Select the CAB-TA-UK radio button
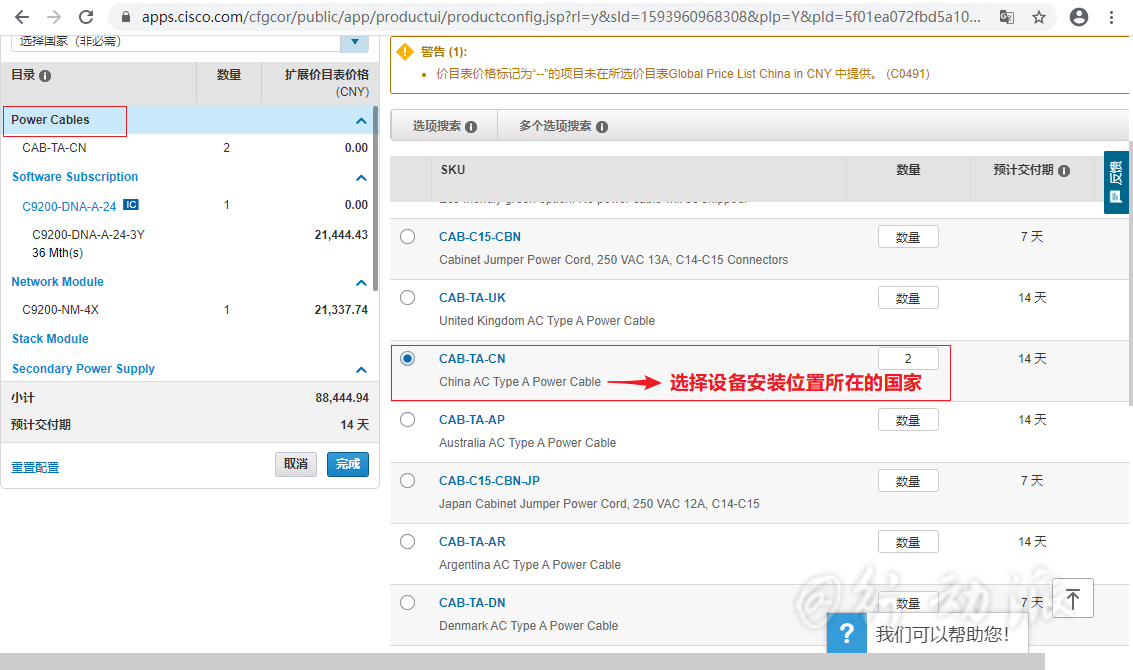 [408, 298]
